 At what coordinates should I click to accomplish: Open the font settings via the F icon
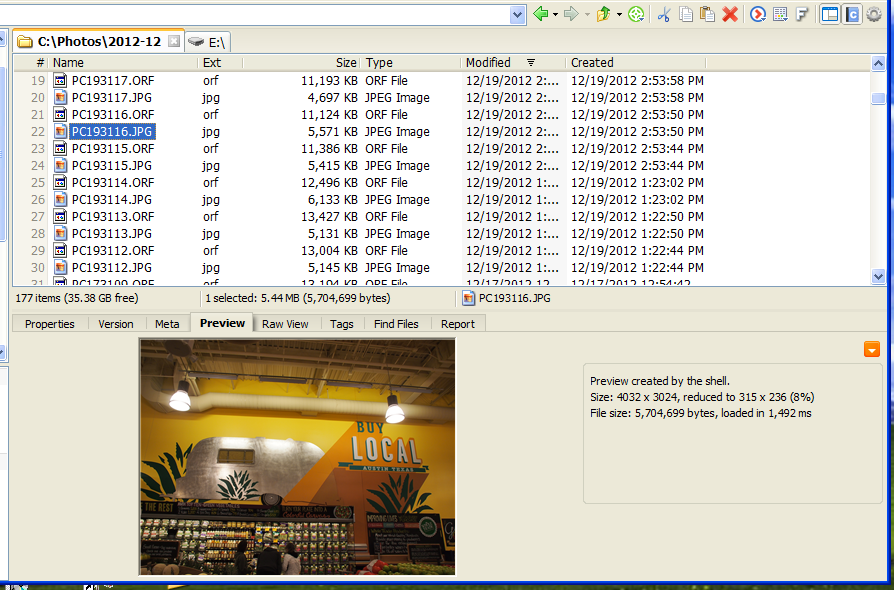[802, 14]
